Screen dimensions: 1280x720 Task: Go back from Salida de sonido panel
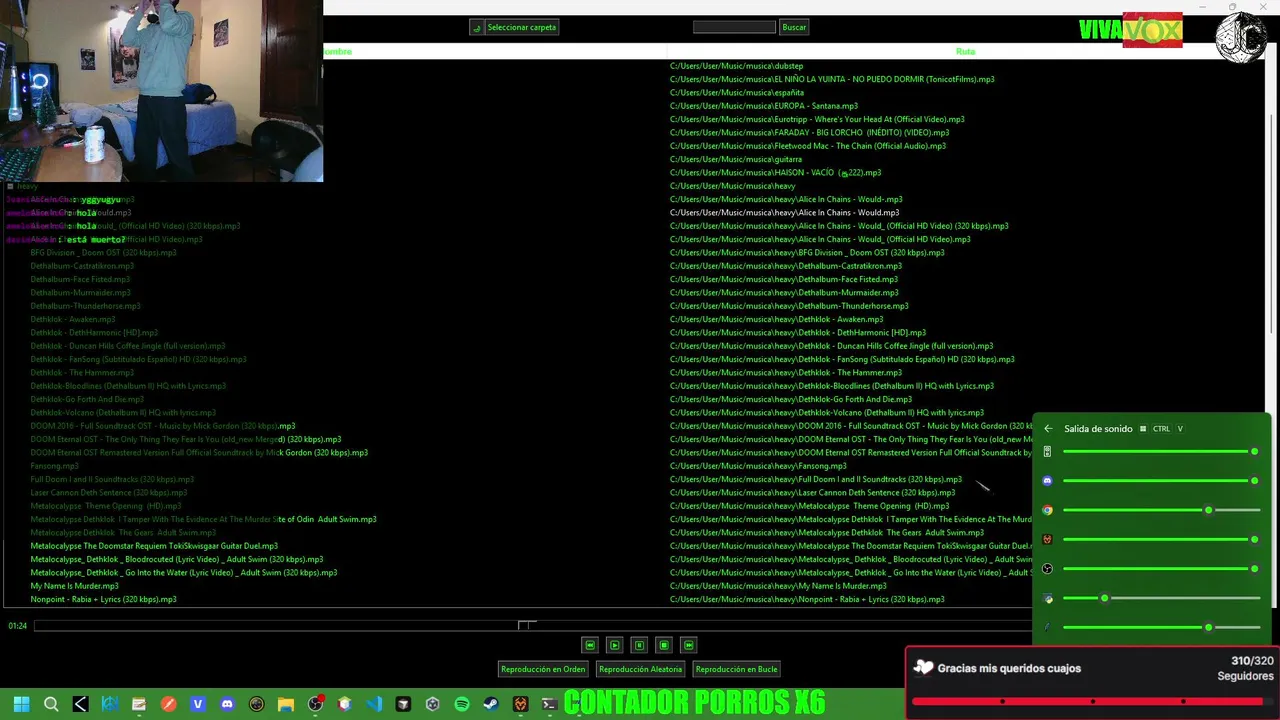coord(1048,429)
